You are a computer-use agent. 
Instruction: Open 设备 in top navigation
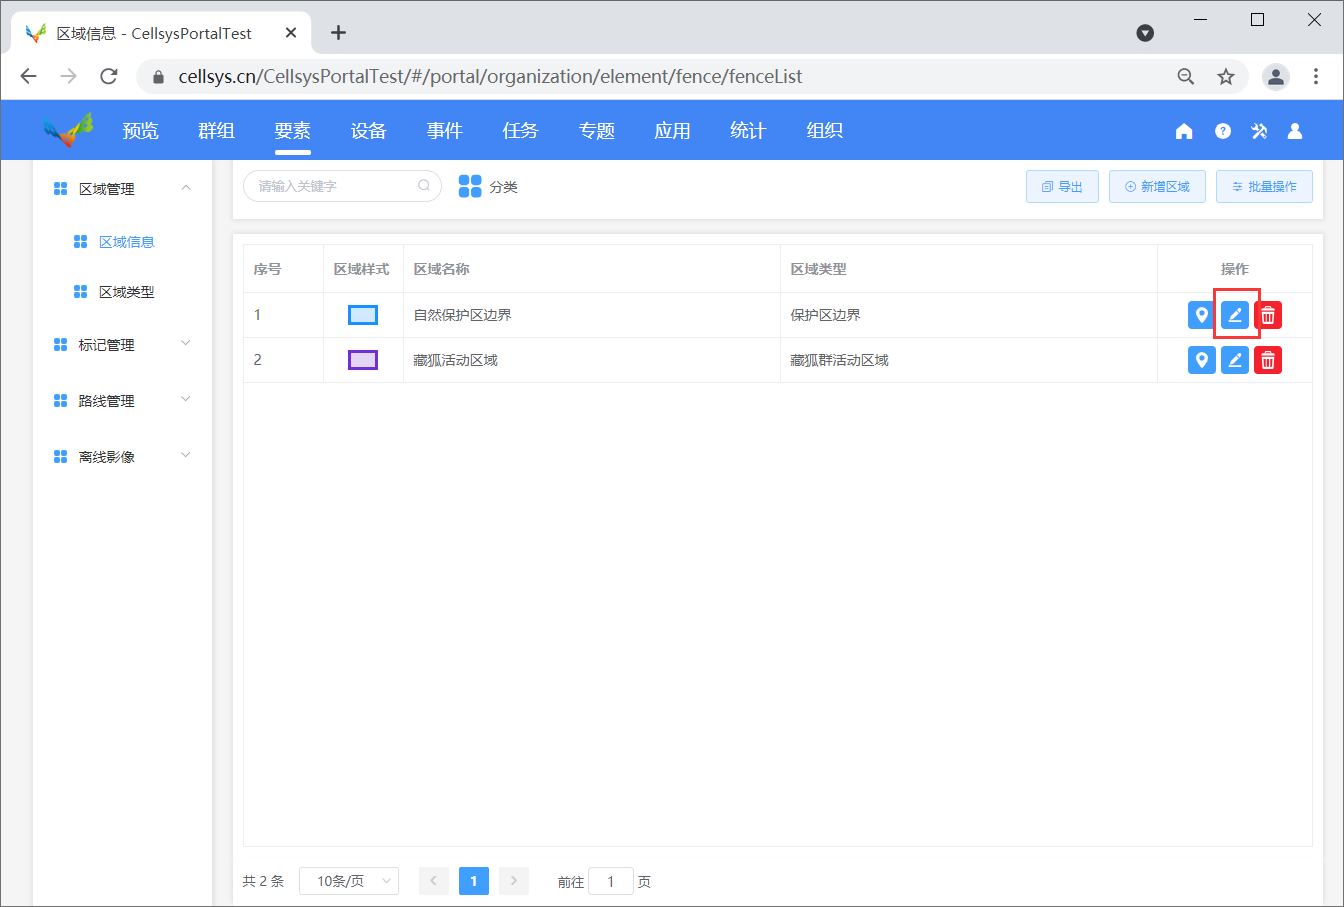pyautogui.click(x=369, y=131)
